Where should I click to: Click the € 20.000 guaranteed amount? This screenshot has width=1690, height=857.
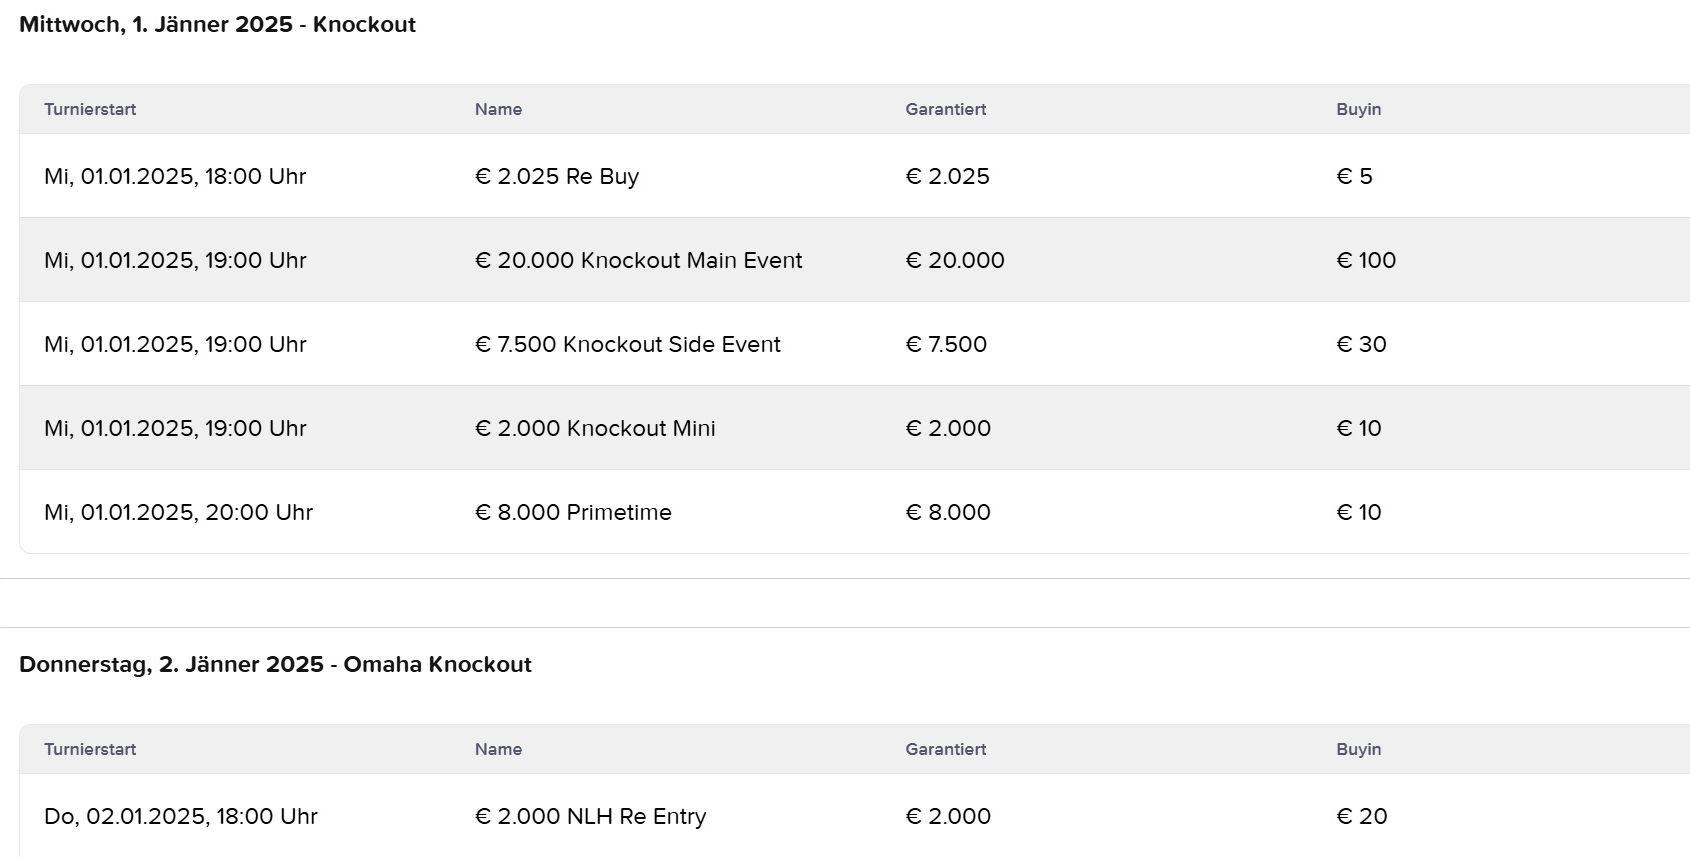(954, 260)
